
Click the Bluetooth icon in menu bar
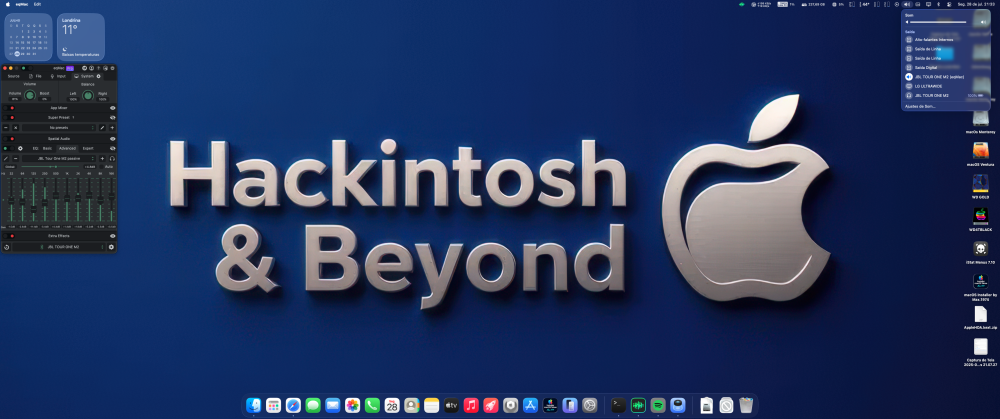tap(939, 4)
